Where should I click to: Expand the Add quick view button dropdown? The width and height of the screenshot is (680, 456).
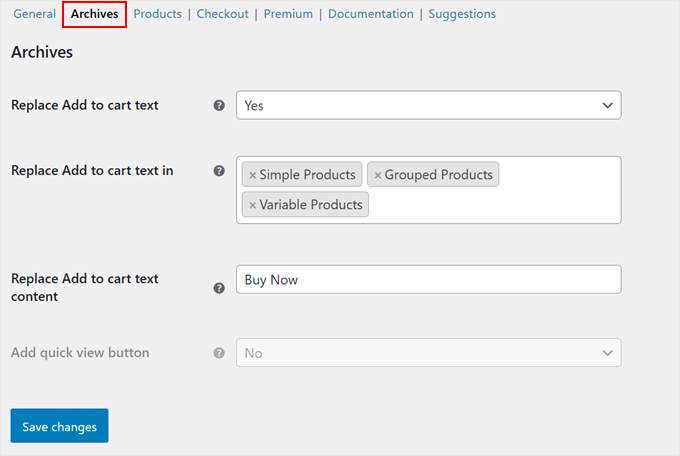pos(428,353)
